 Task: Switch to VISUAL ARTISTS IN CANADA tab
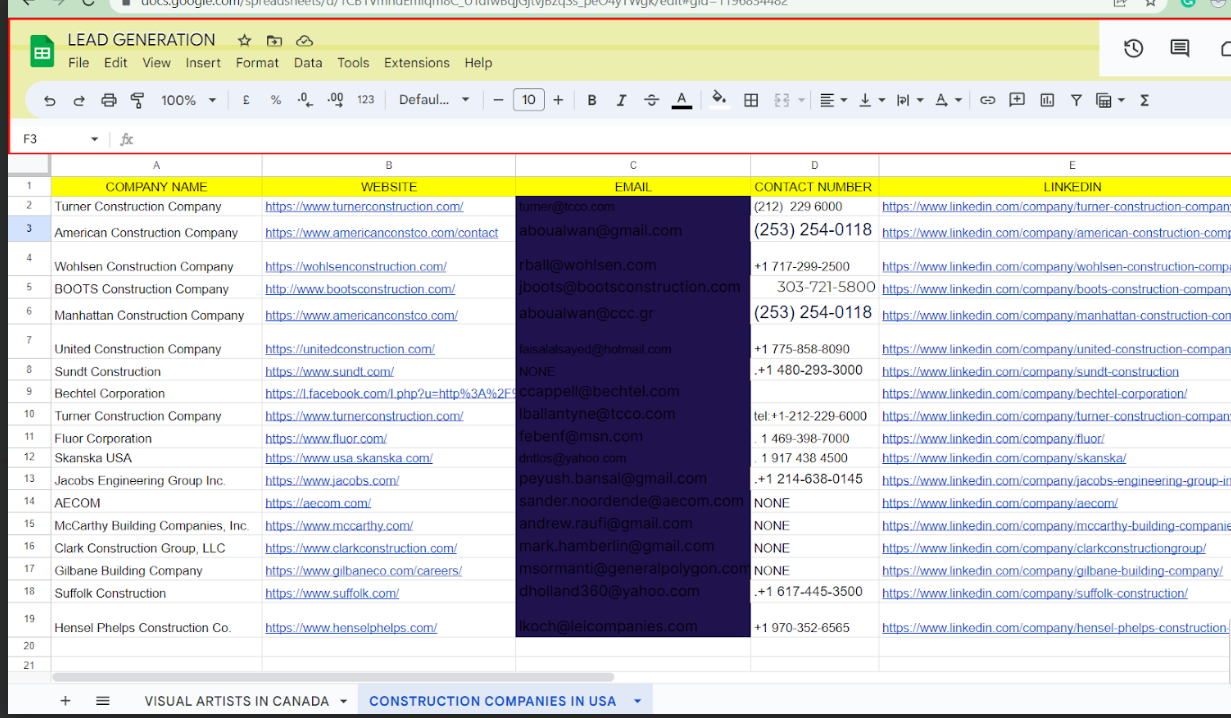tap(236, 701)
